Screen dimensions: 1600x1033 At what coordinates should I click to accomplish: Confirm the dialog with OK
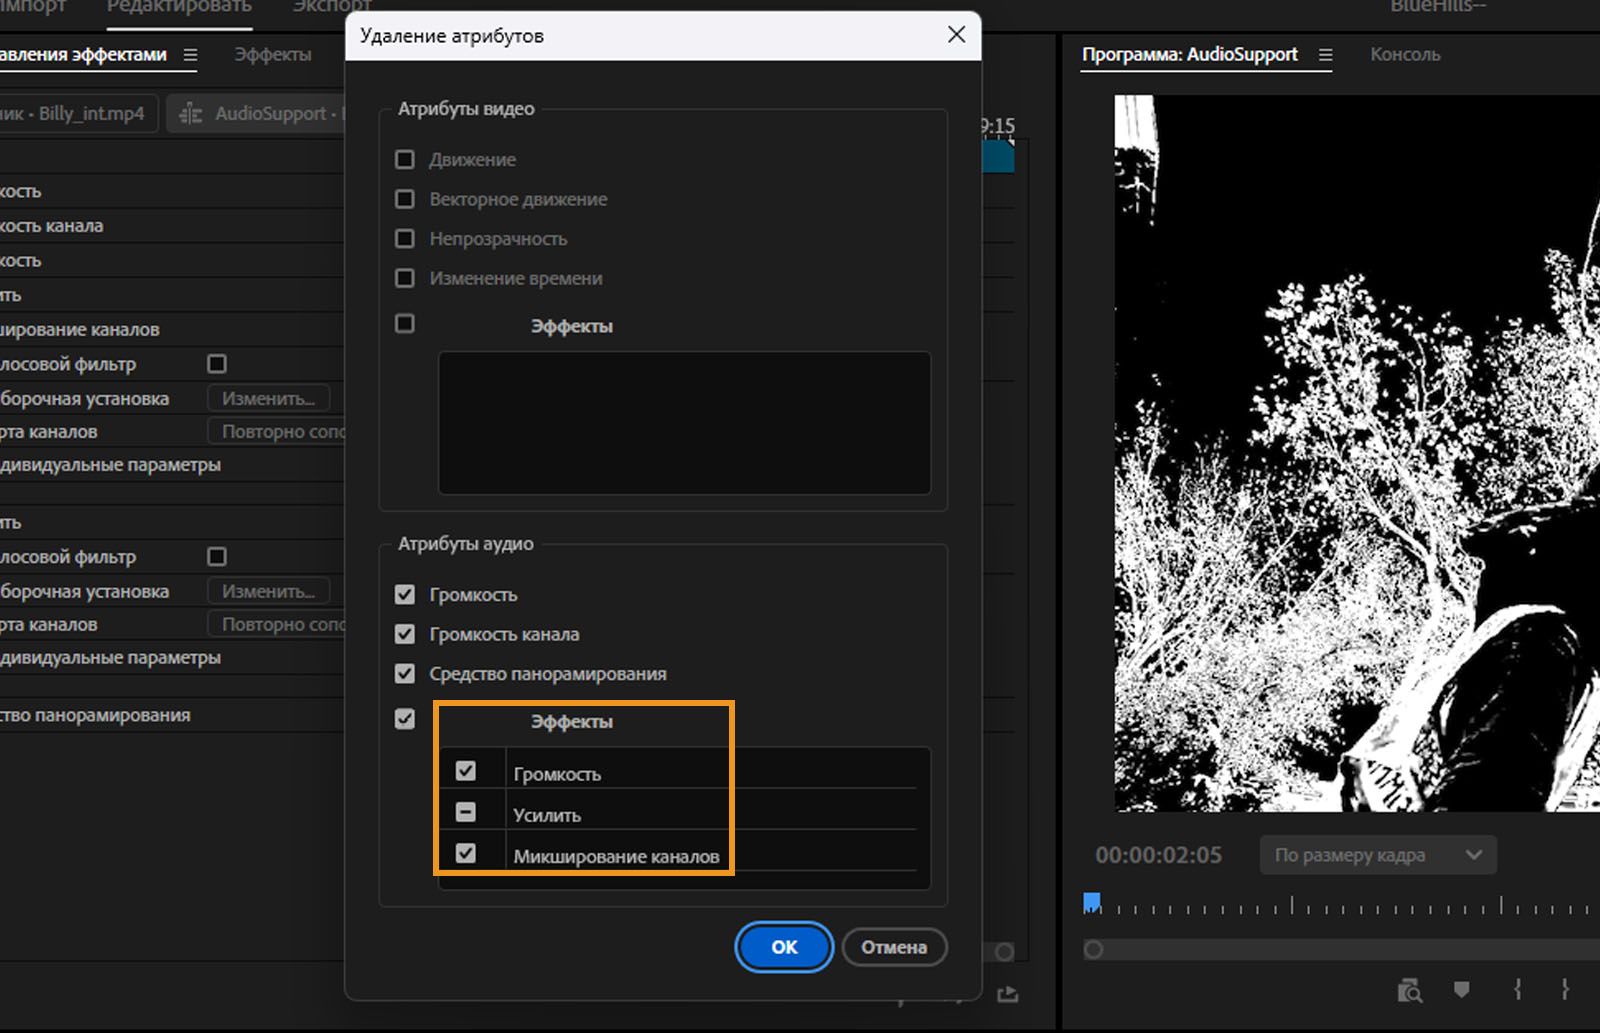point(784,947)
